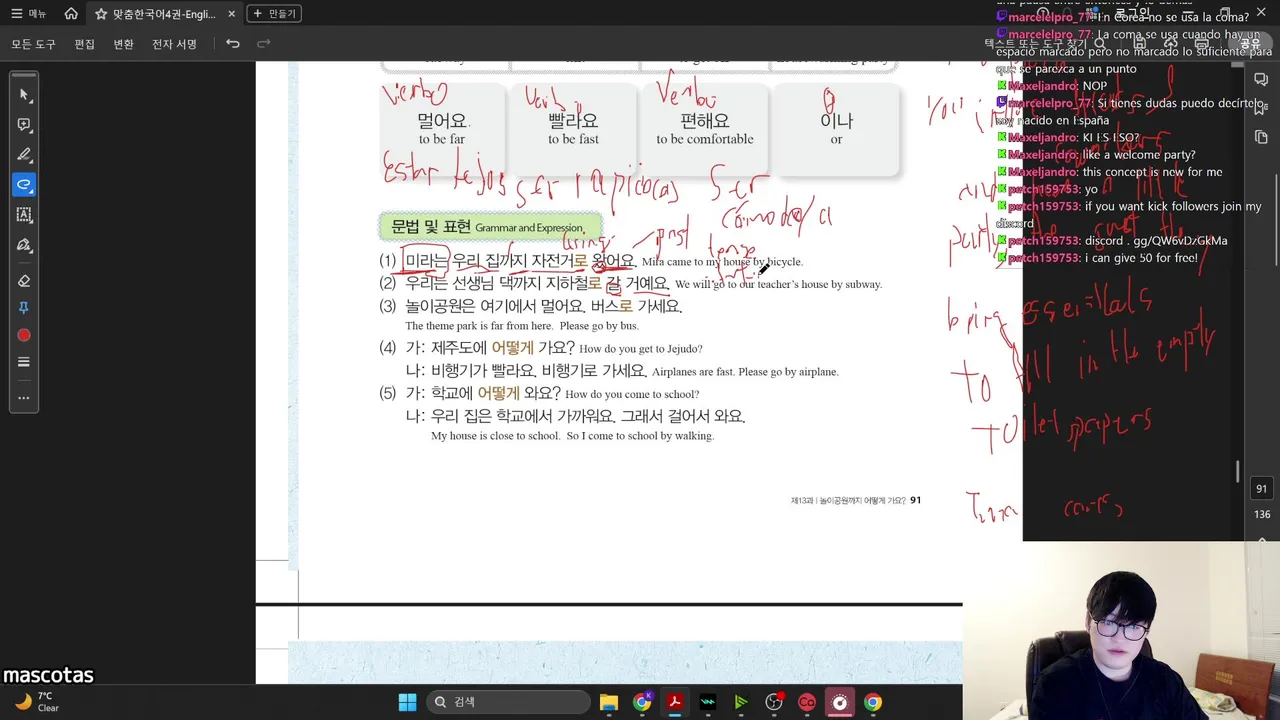Select the sign fountain pen tool
The width and height of the screenshot is (1280, 720).
coord(24,245)
